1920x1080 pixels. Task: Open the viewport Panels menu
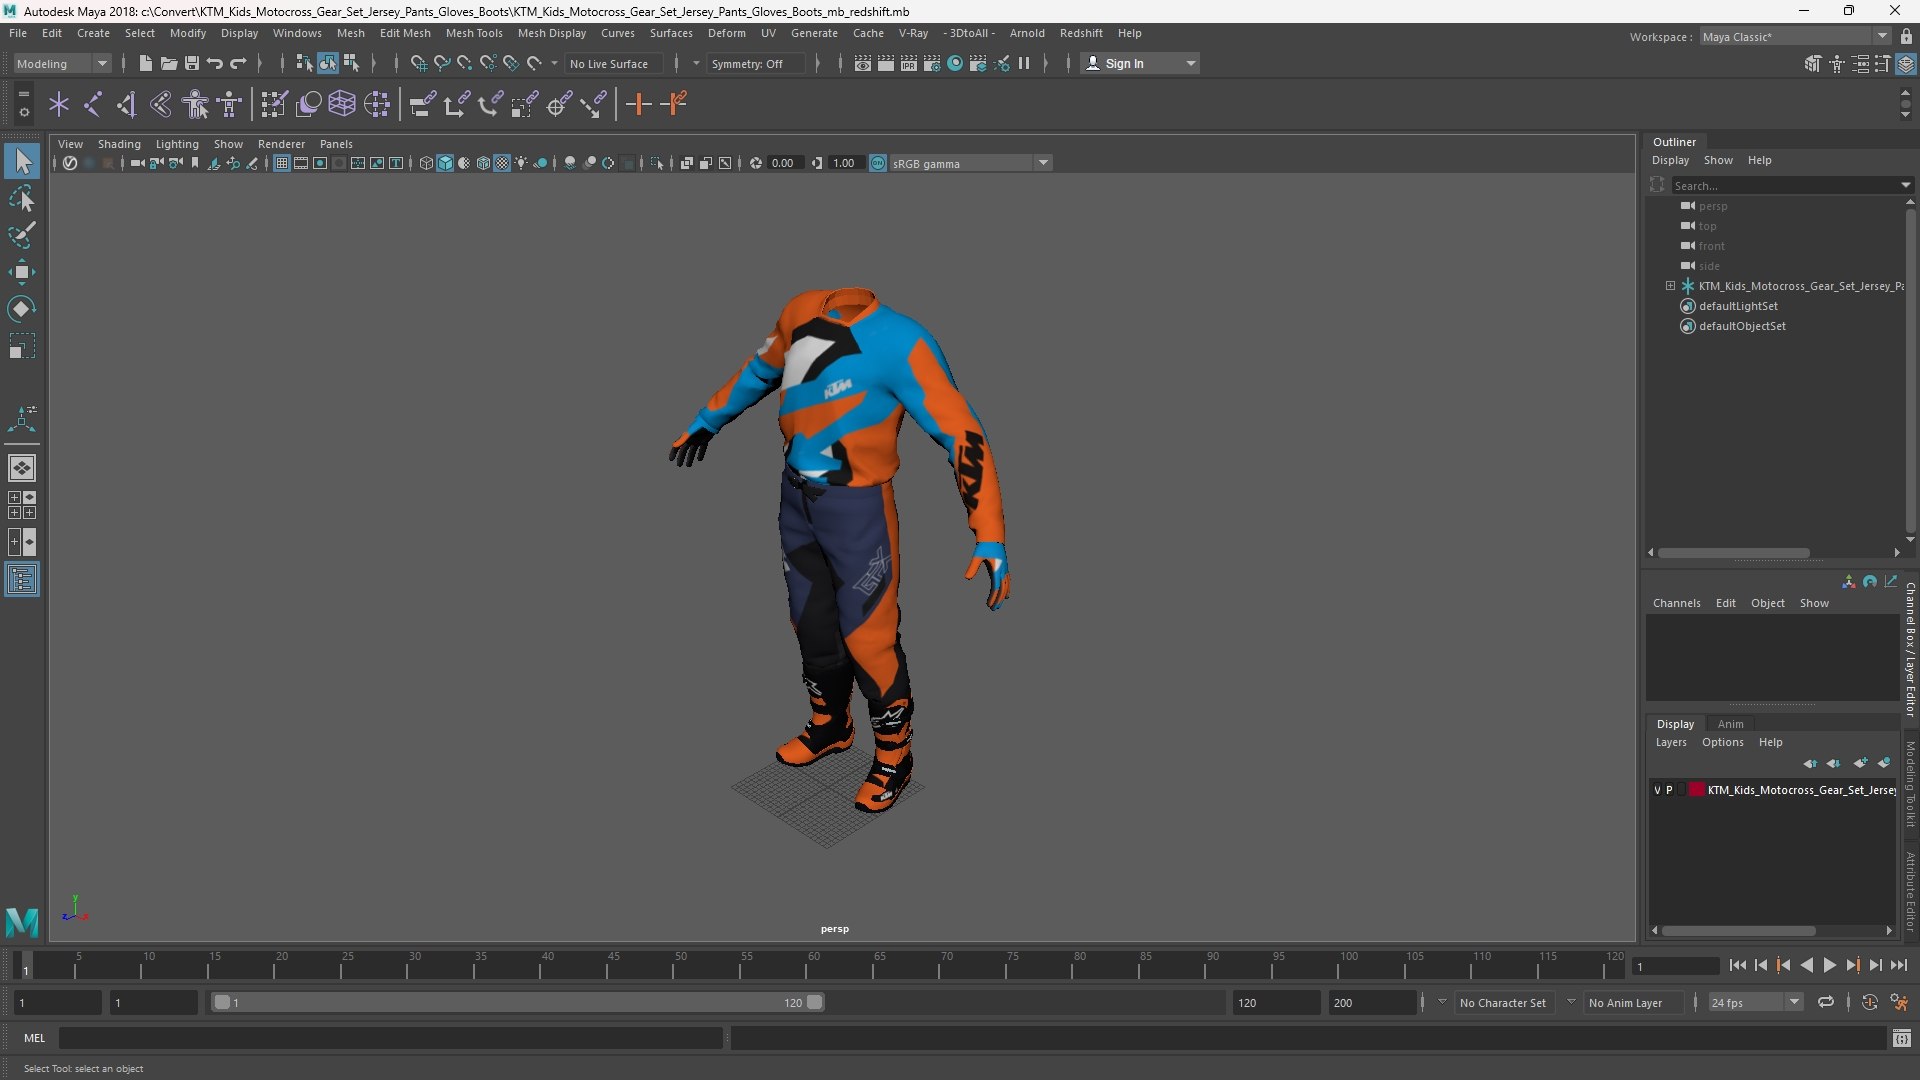(x=336, y=144)
